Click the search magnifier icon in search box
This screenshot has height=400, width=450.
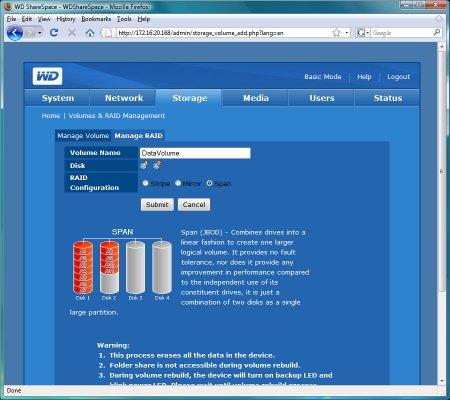coord(437,32)
